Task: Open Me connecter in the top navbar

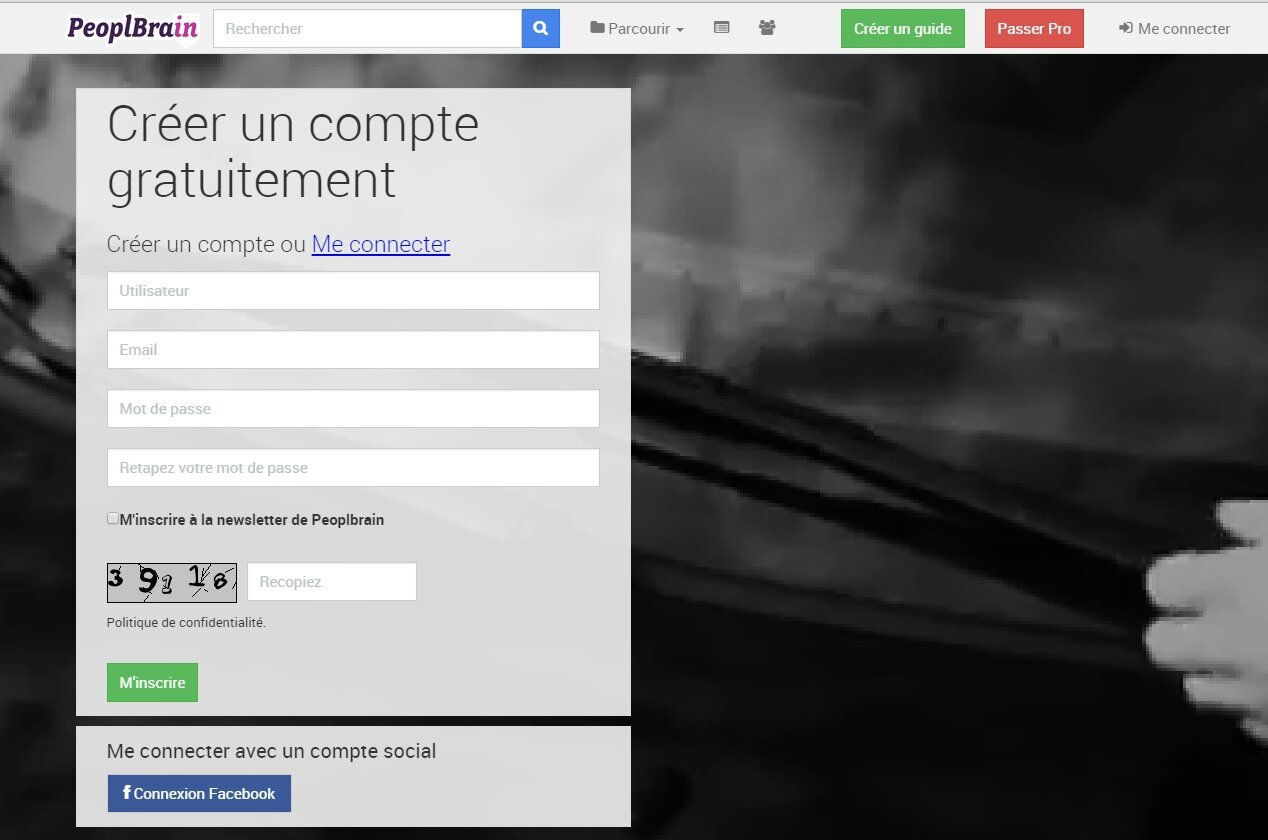Action: pyautogui.click(x=1174, y=29)
